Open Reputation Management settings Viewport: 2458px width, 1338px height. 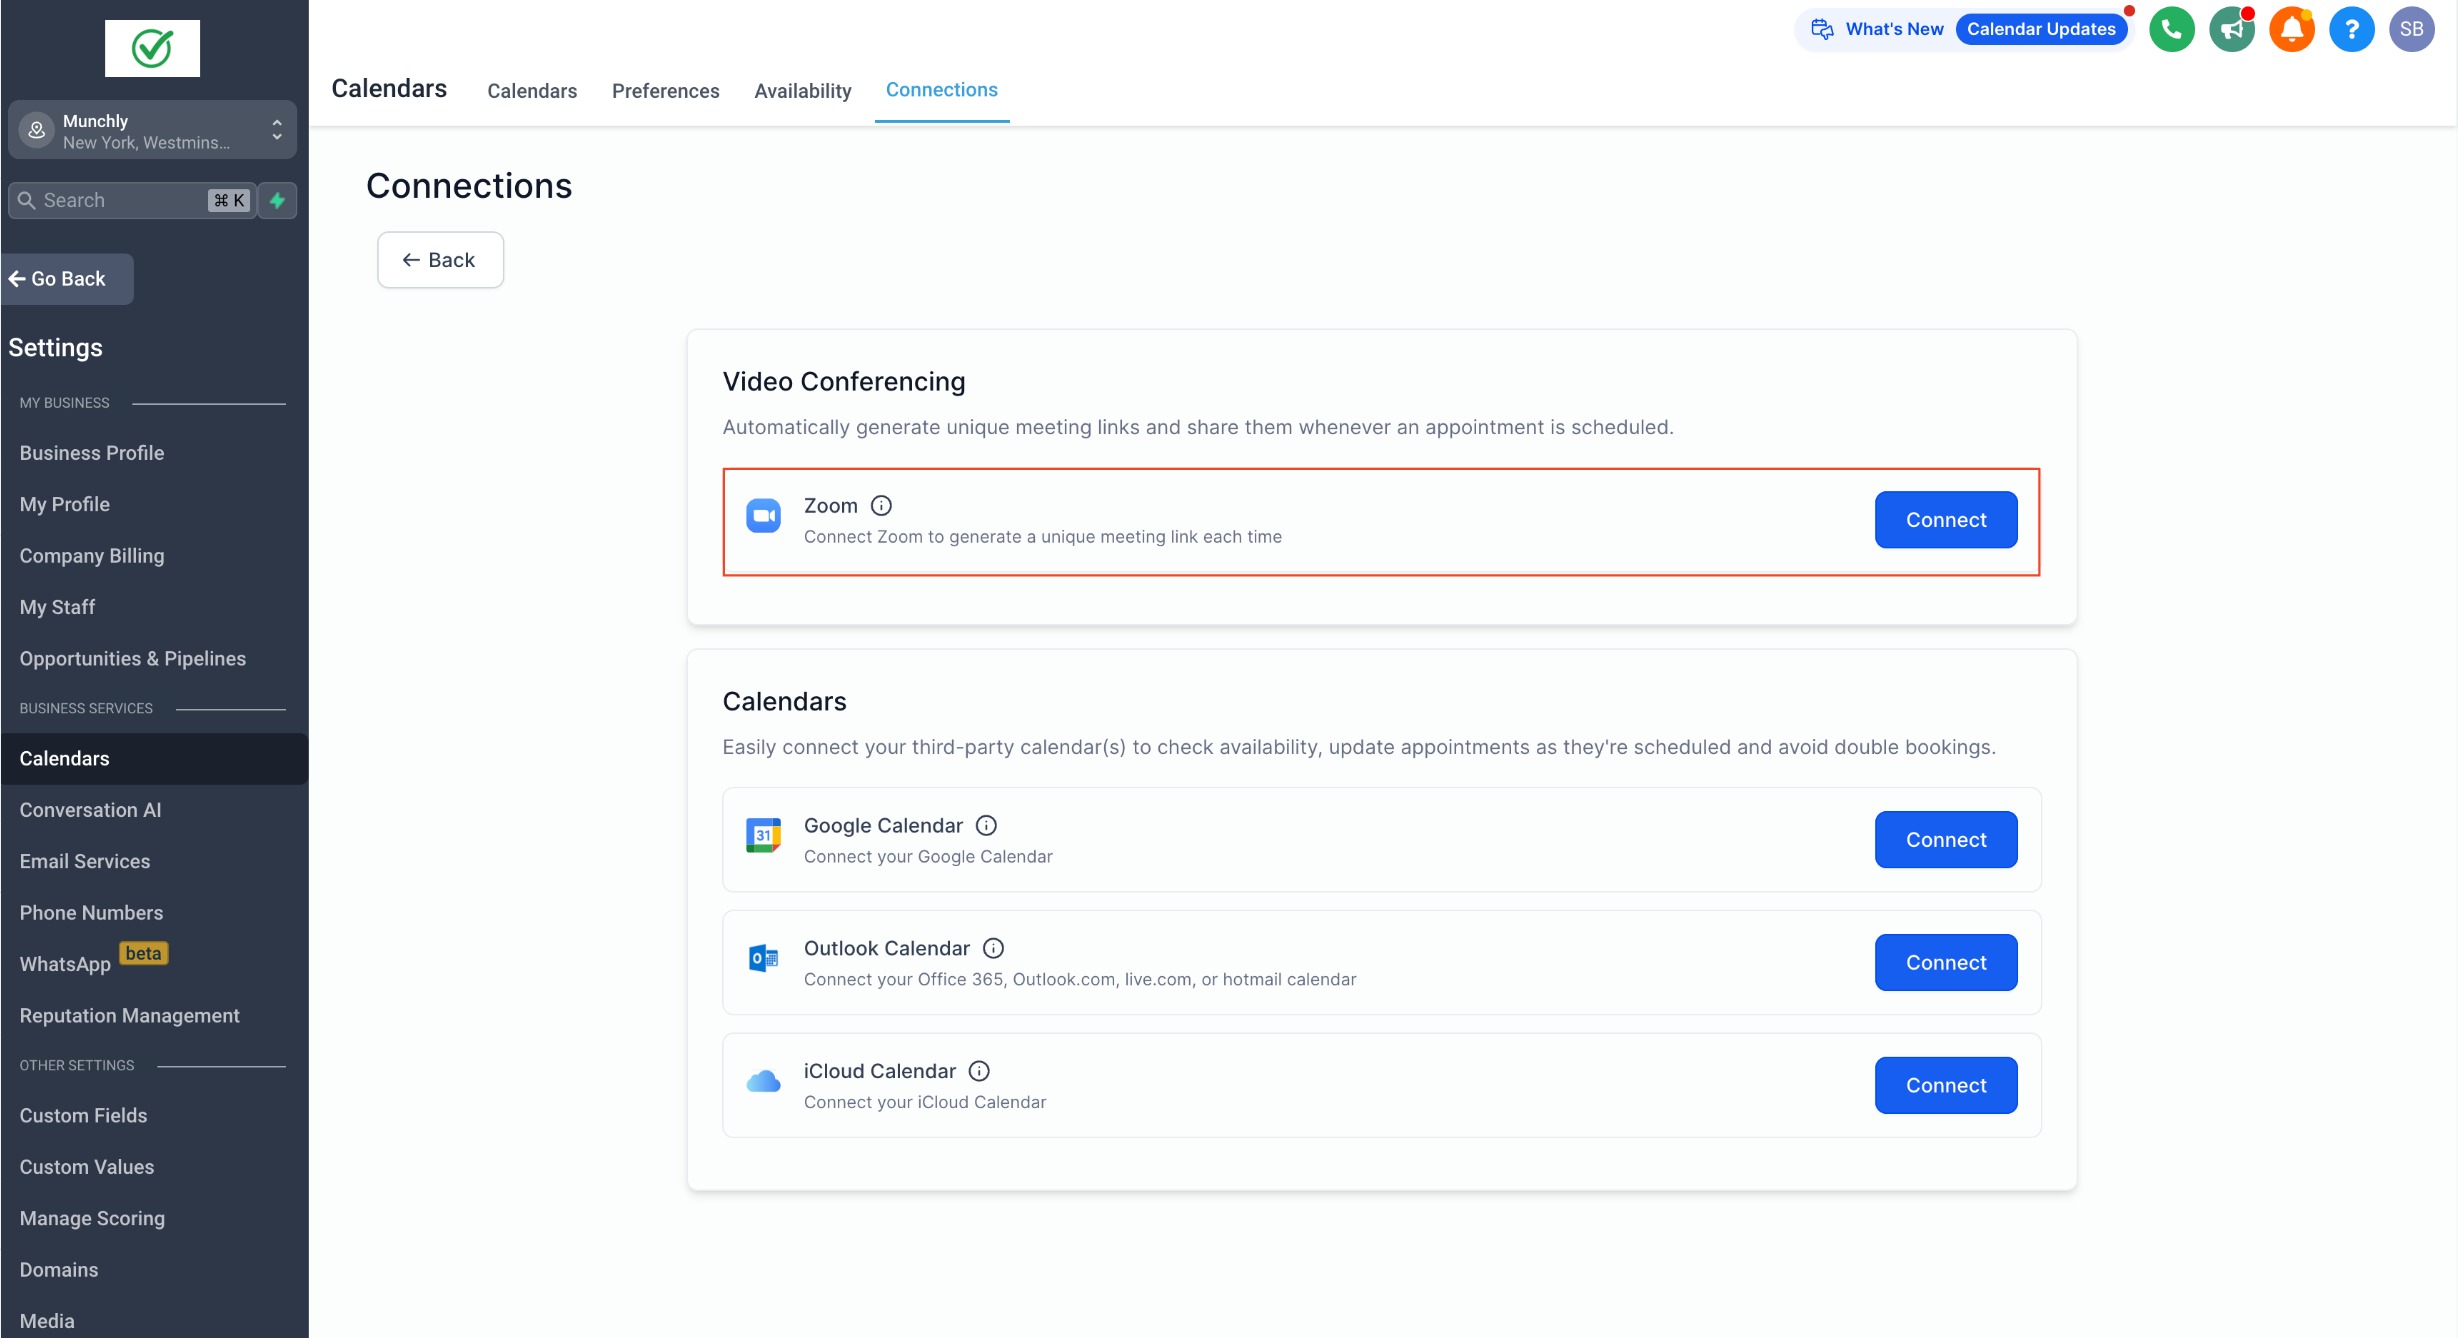(x=130, y=1016)
